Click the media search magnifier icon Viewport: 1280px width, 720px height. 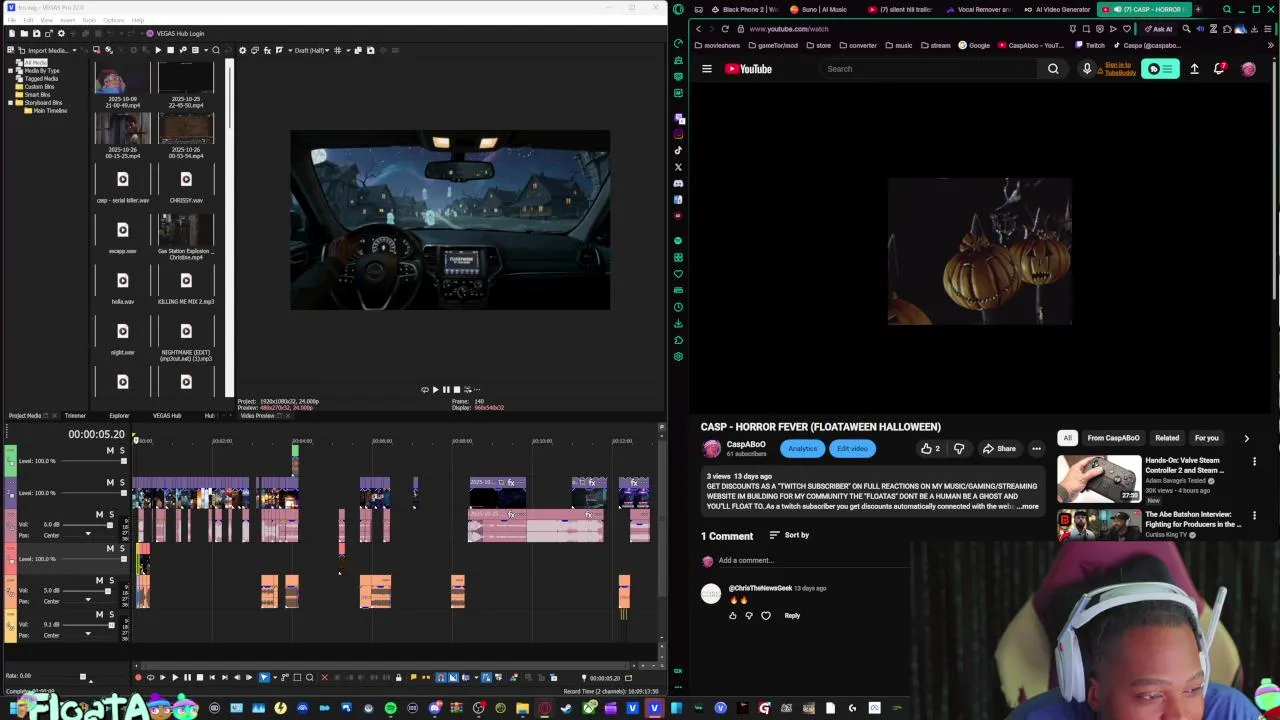tap(216, 50)
